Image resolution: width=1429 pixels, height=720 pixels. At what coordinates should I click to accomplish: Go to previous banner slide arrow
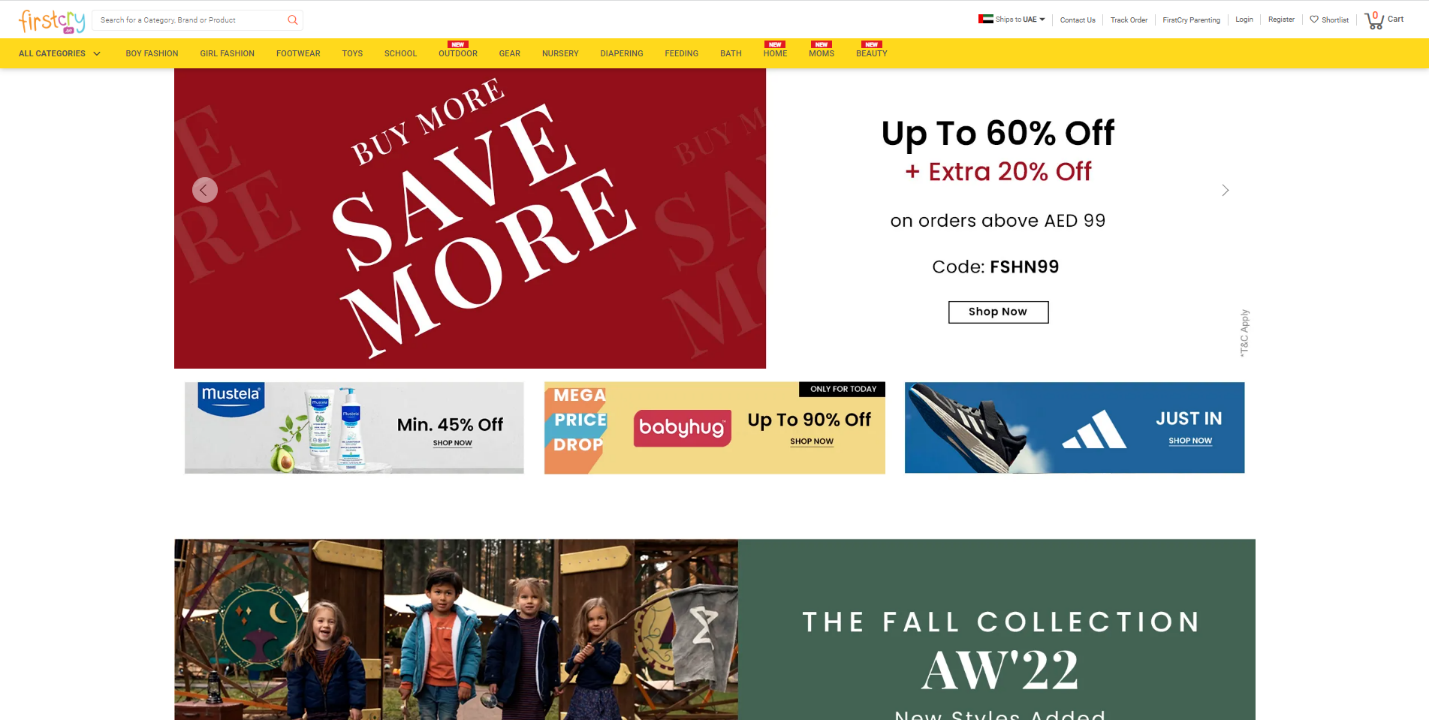[x=205, y=190]
